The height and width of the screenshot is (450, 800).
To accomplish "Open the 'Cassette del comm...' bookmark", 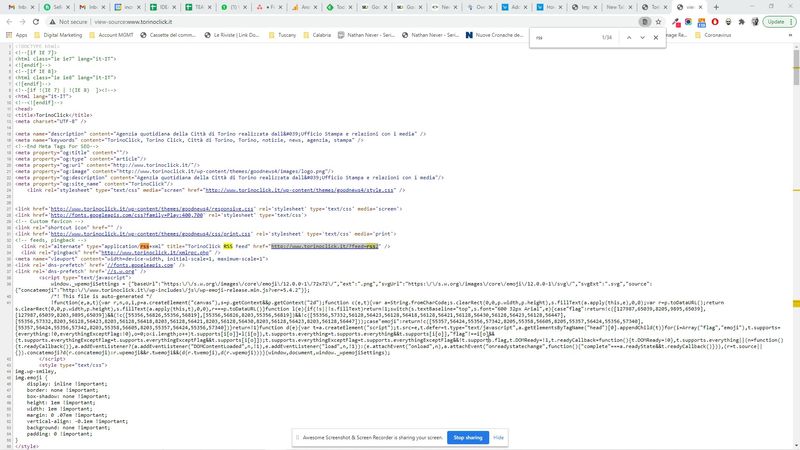I will (168, 35).
